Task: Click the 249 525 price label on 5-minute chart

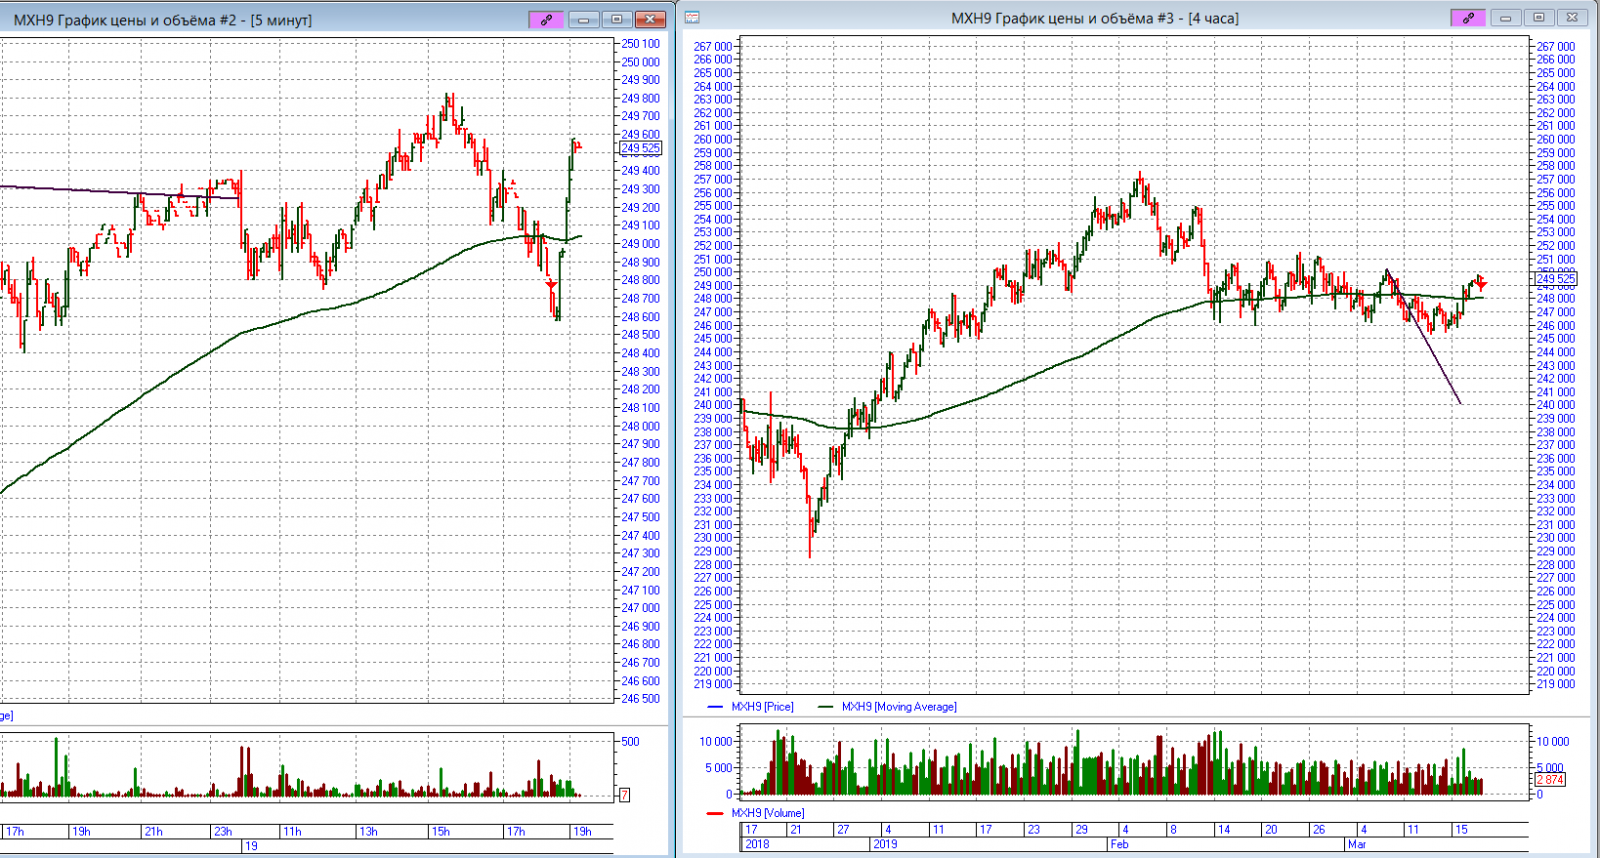Action: click(x=641, y=148)
